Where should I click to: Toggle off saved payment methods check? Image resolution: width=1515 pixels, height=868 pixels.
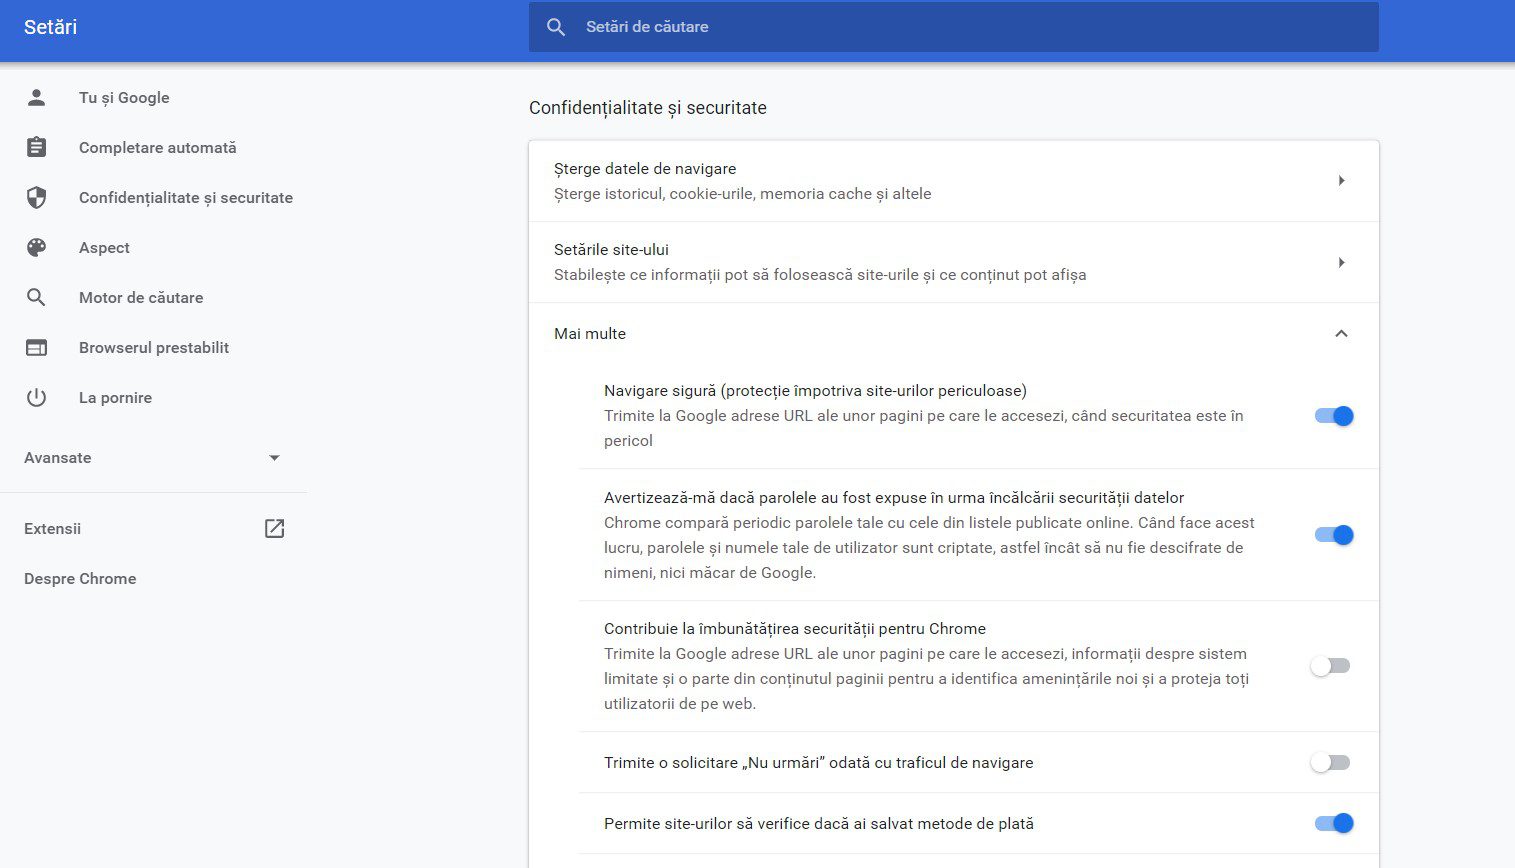click(x=1333, y=823)
